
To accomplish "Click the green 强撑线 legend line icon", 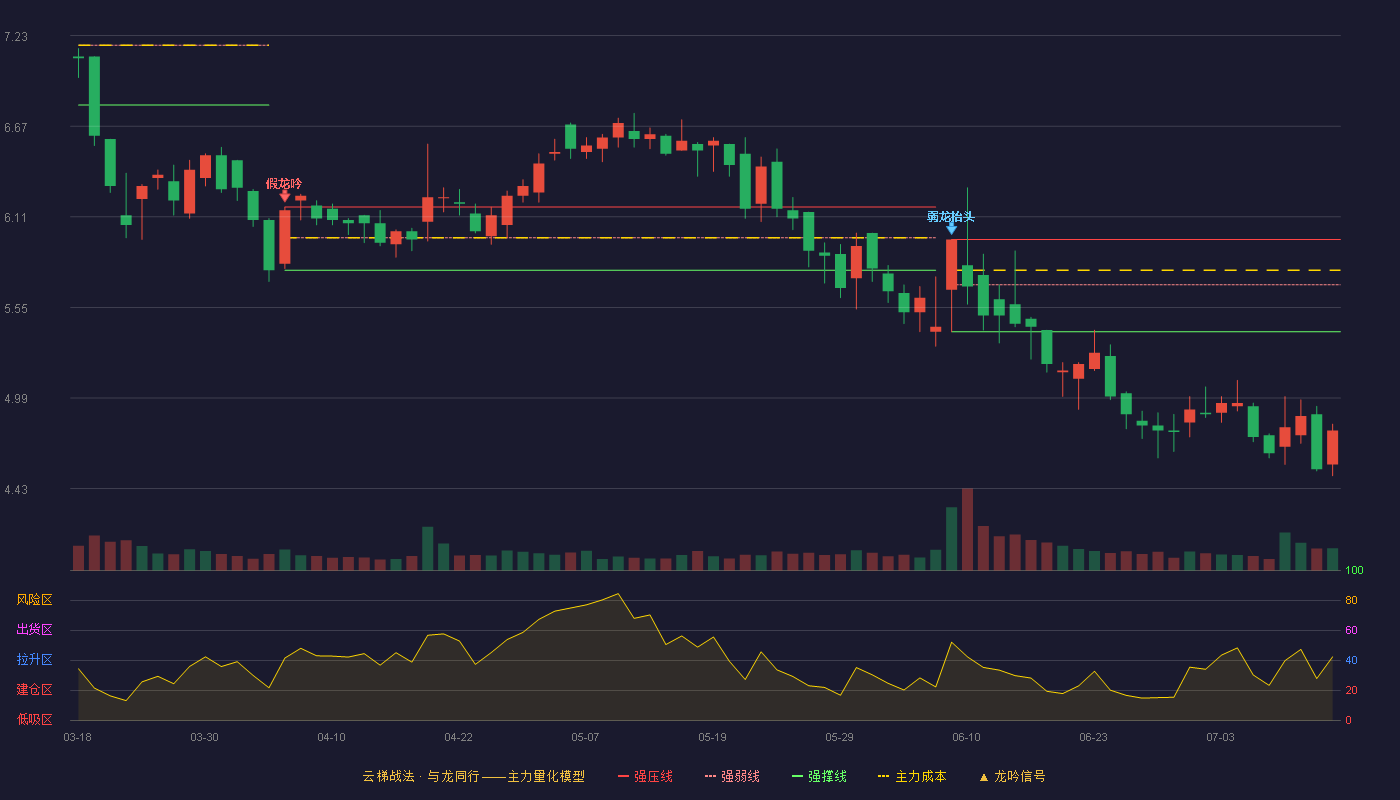I will pyautogui.click(x=798, y=777).
